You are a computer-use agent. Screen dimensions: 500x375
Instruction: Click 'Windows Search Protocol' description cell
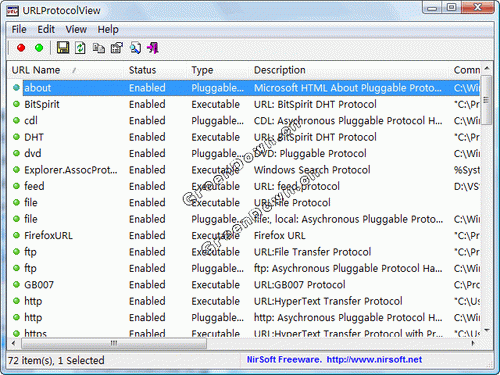click(312, 170)
